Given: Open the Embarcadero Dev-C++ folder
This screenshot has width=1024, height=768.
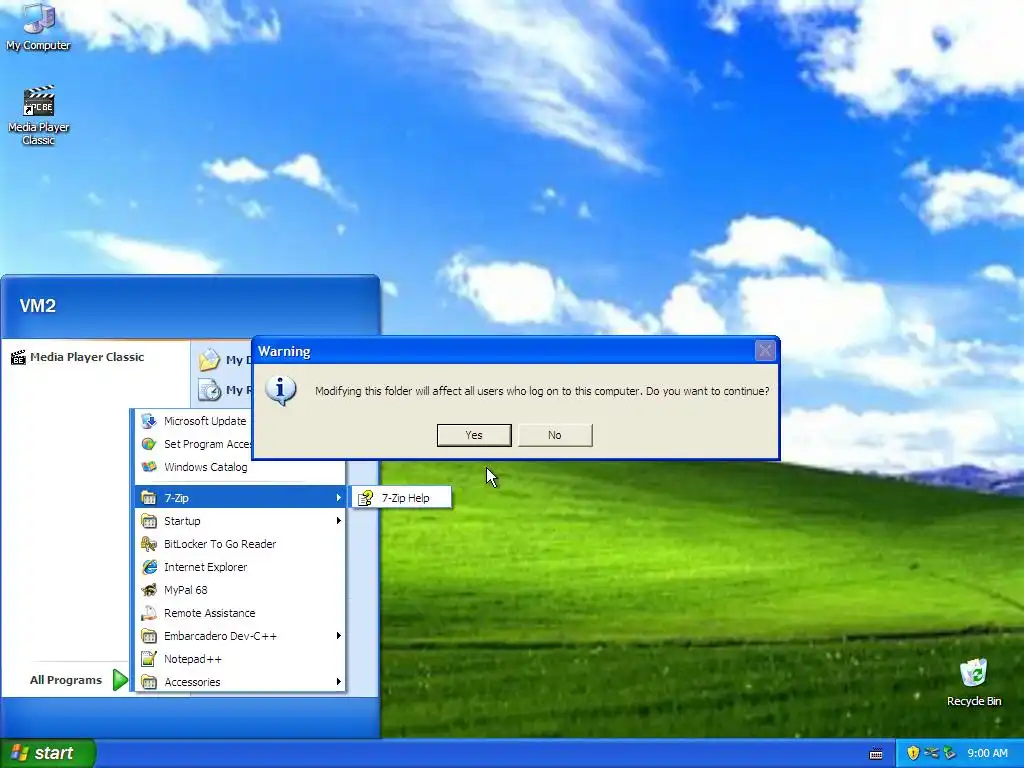Looking at the screenshot, I should 240,636.
